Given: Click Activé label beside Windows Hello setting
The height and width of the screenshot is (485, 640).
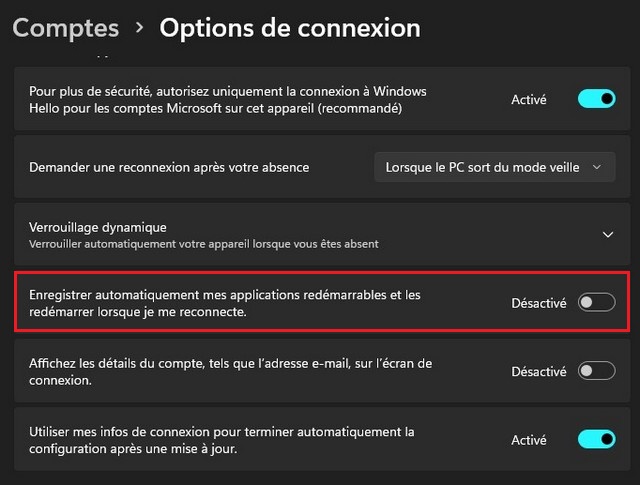Looking at the screenshot, I should (x=529, y=99).
